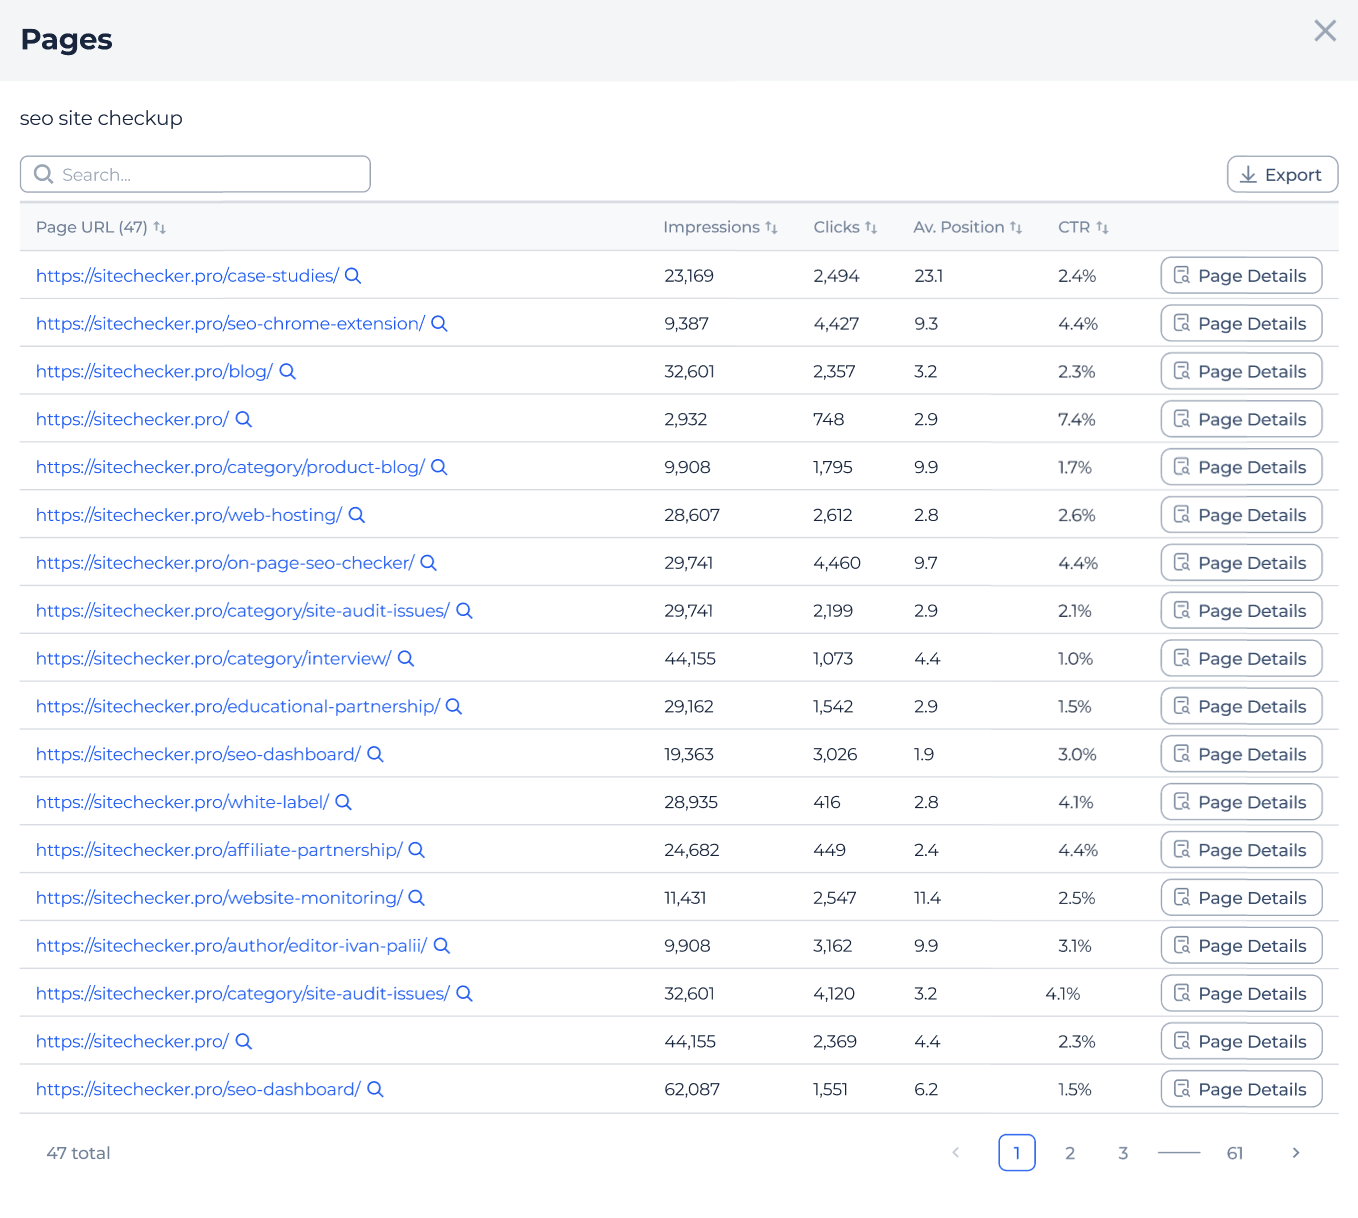1358x1218 pixels.
Task: Open Page Details for blog row
Action: coord(1241,372)
